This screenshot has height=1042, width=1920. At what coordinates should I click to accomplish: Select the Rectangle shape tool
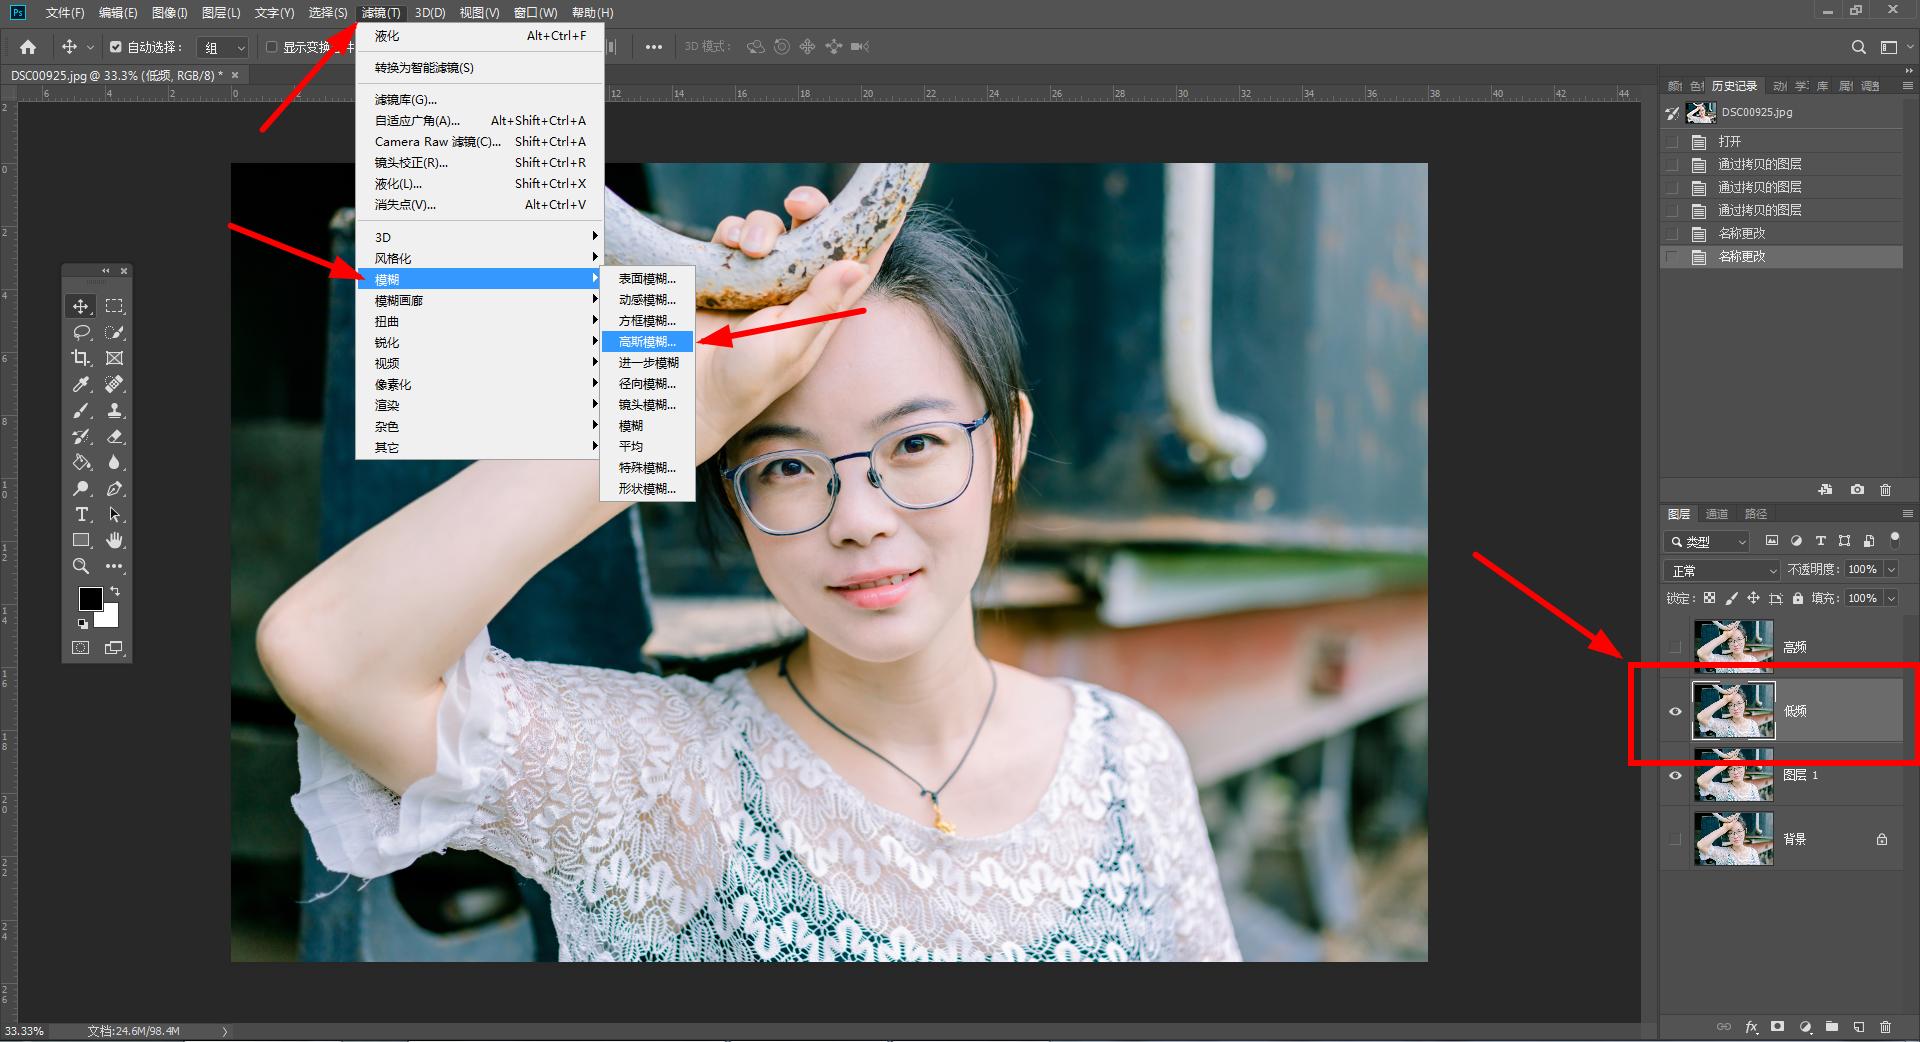coord(81,540)
